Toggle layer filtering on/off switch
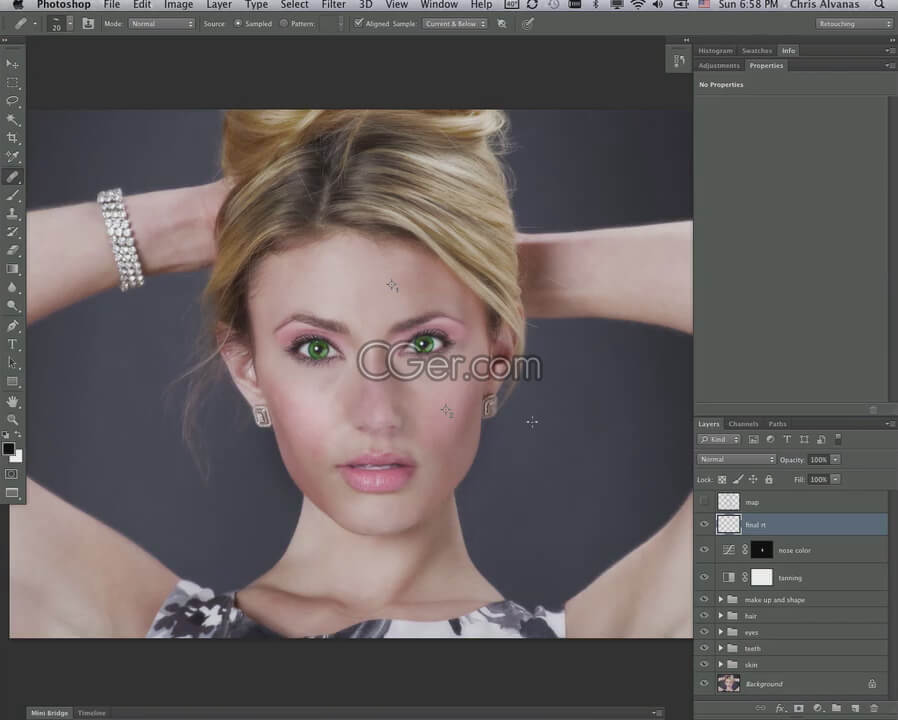Viewport: 898px width, 720px height. point(838,439)
